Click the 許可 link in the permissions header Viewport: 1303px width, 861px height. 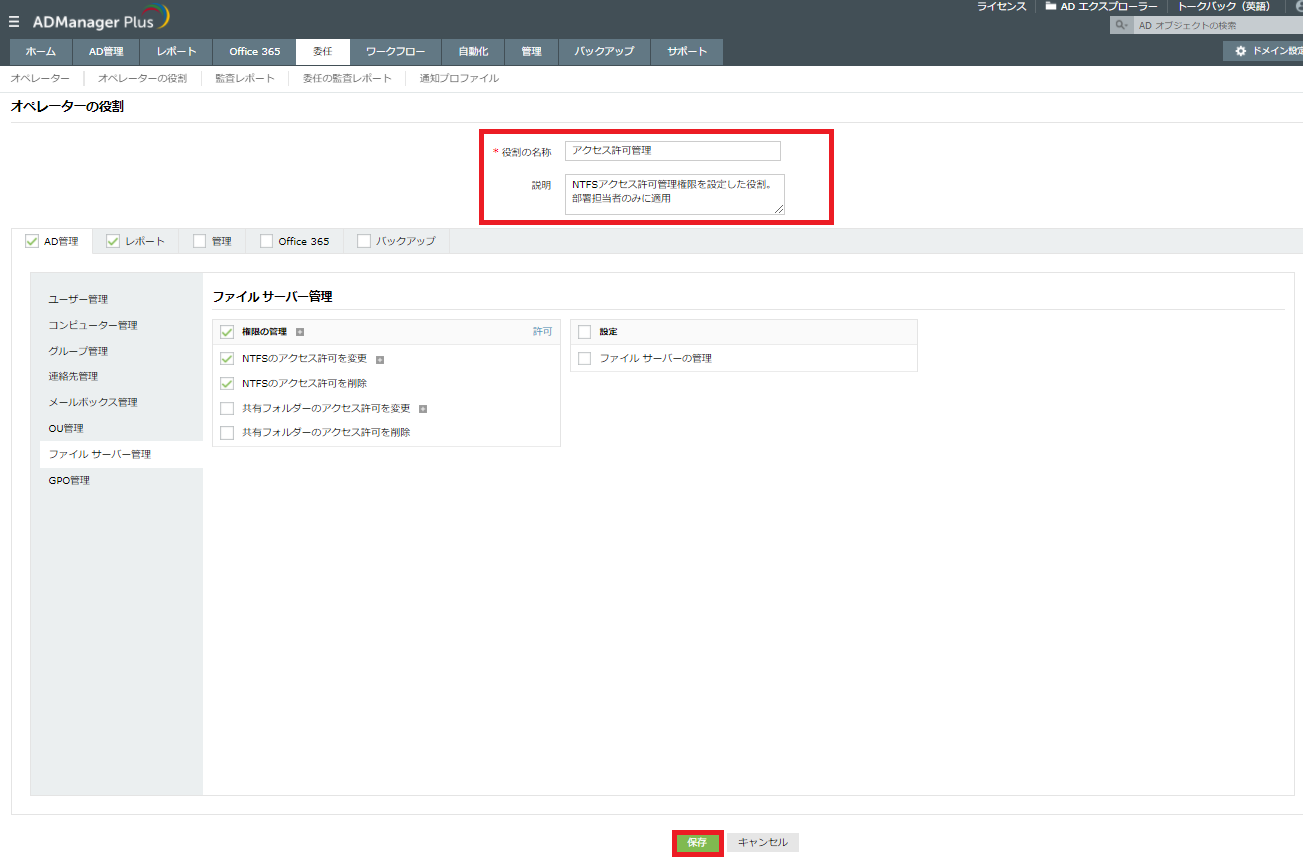coord(542,331)
